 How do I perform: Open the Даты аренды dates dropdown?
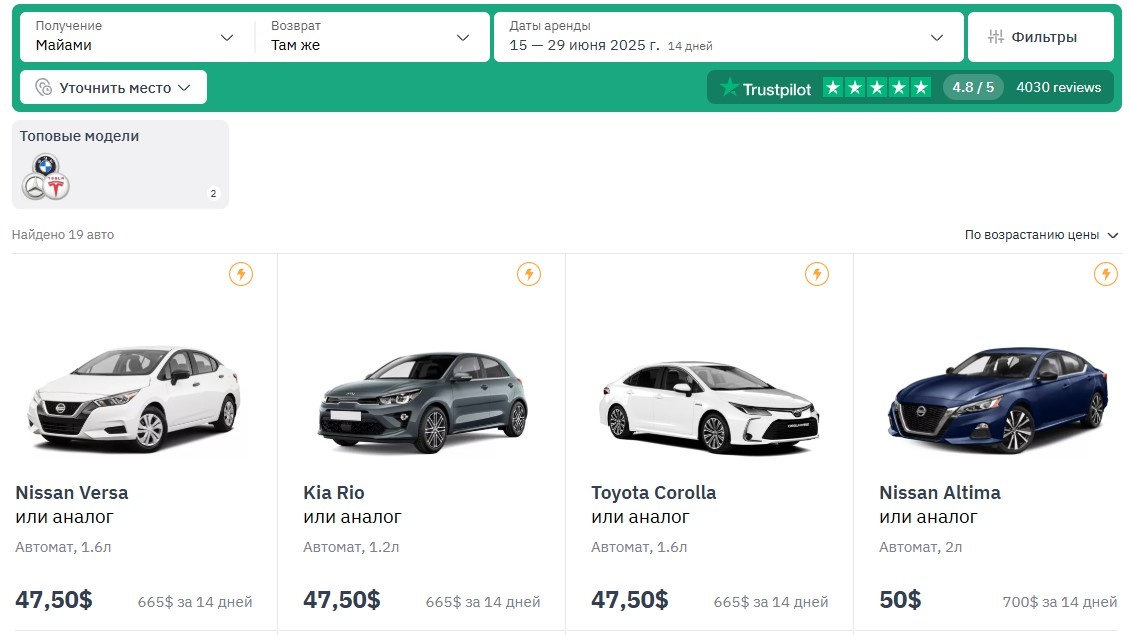point(725,36)
